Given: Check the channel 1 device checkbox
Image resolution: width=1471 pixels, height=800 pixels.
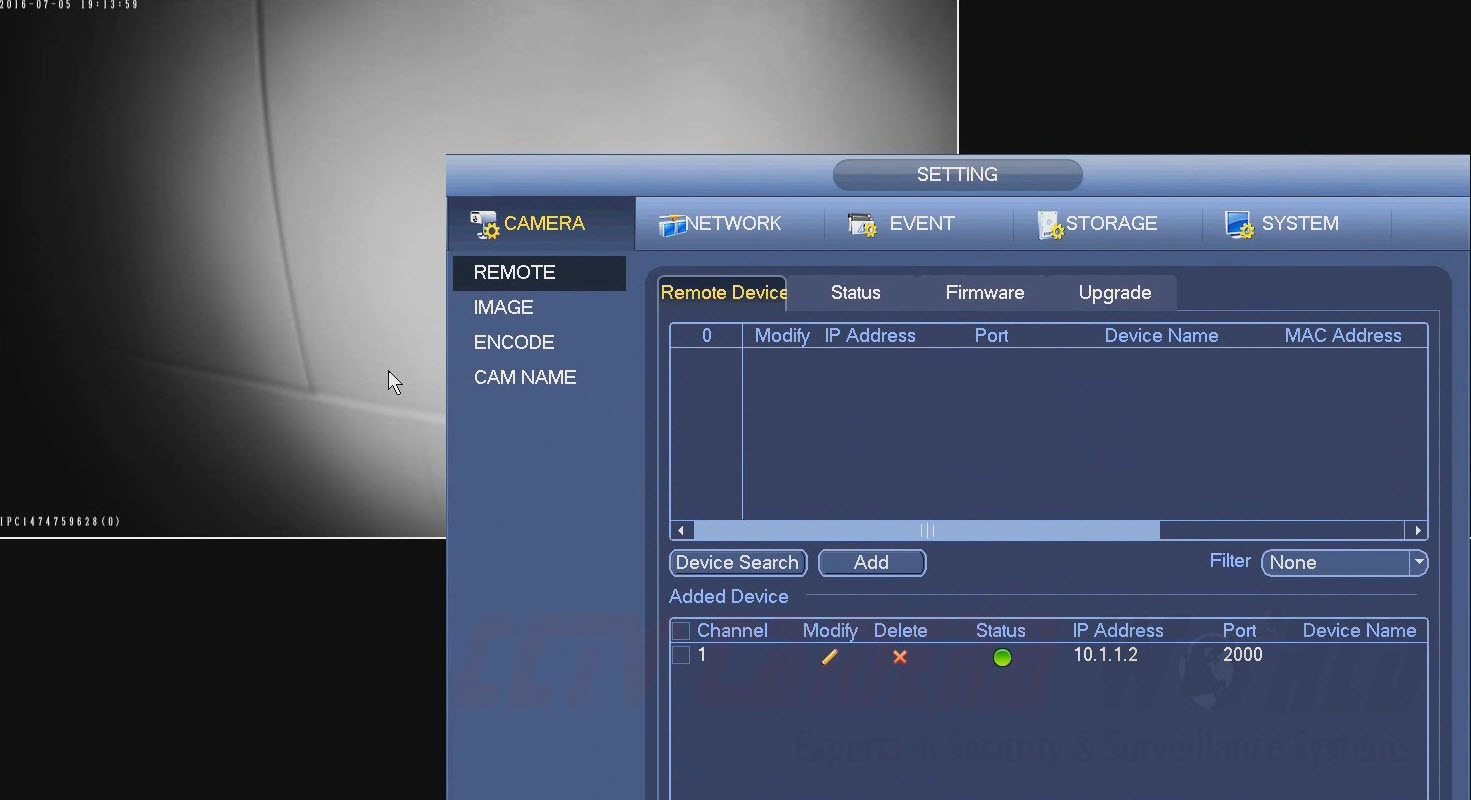Looking at the screenshot, I should (x=681, y=656).
